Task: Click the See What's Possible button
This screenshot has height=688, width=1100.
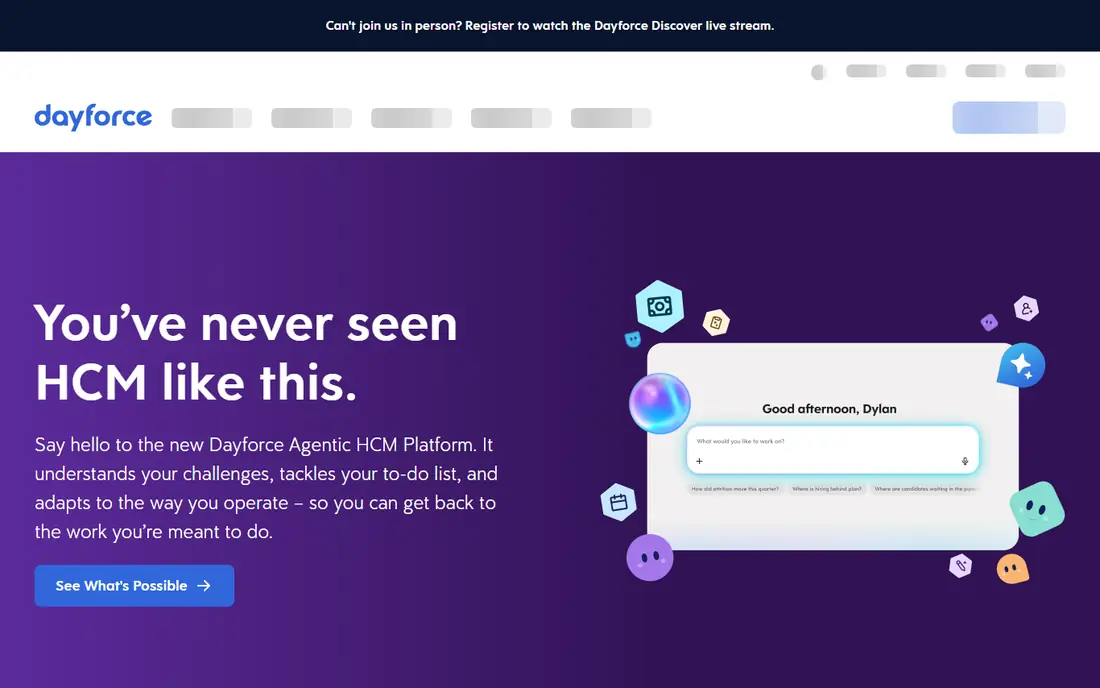Action: (x=134, y=586)
